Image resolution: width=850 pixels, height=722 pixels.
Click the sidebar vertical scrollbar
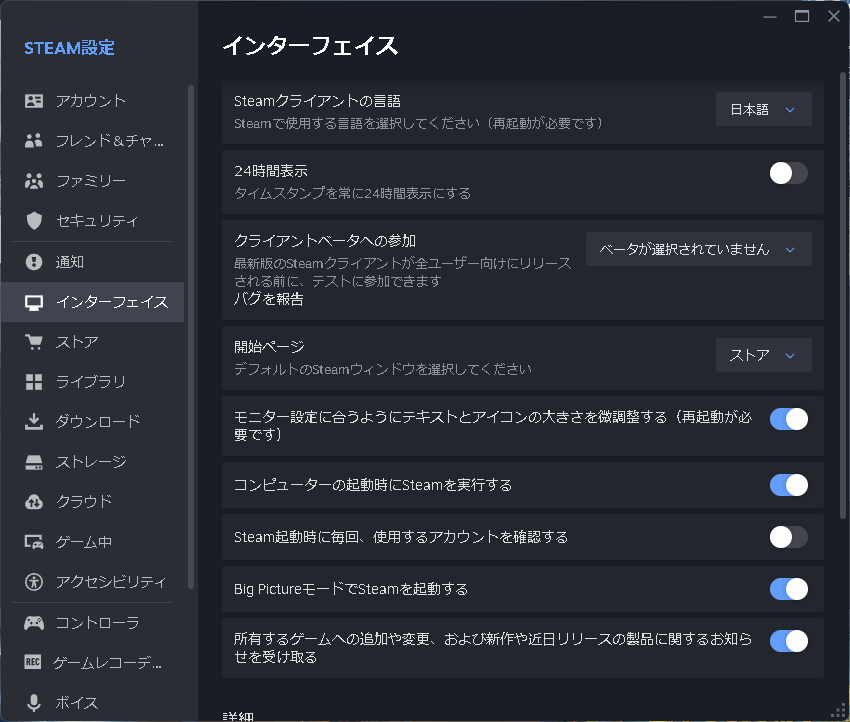point(191,336)
